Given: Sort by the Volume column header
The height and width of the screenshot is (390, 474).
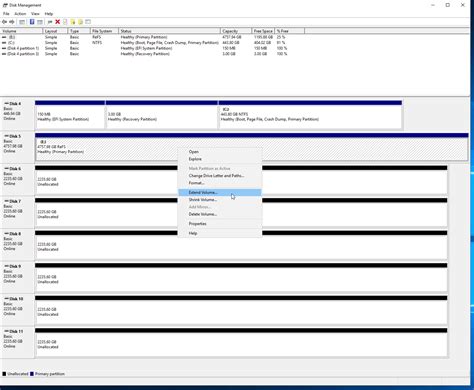Looking at the screenshot, I should click(x=21, y=31).
